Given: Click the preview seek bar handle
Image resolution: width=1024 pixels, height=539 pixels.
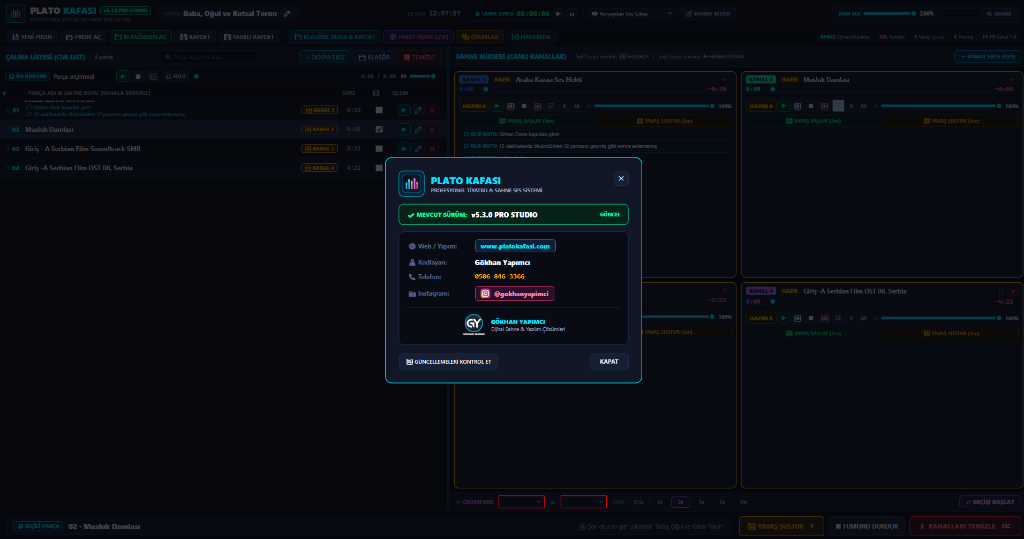Looking at the screenshot, I should tap(197, 76).
